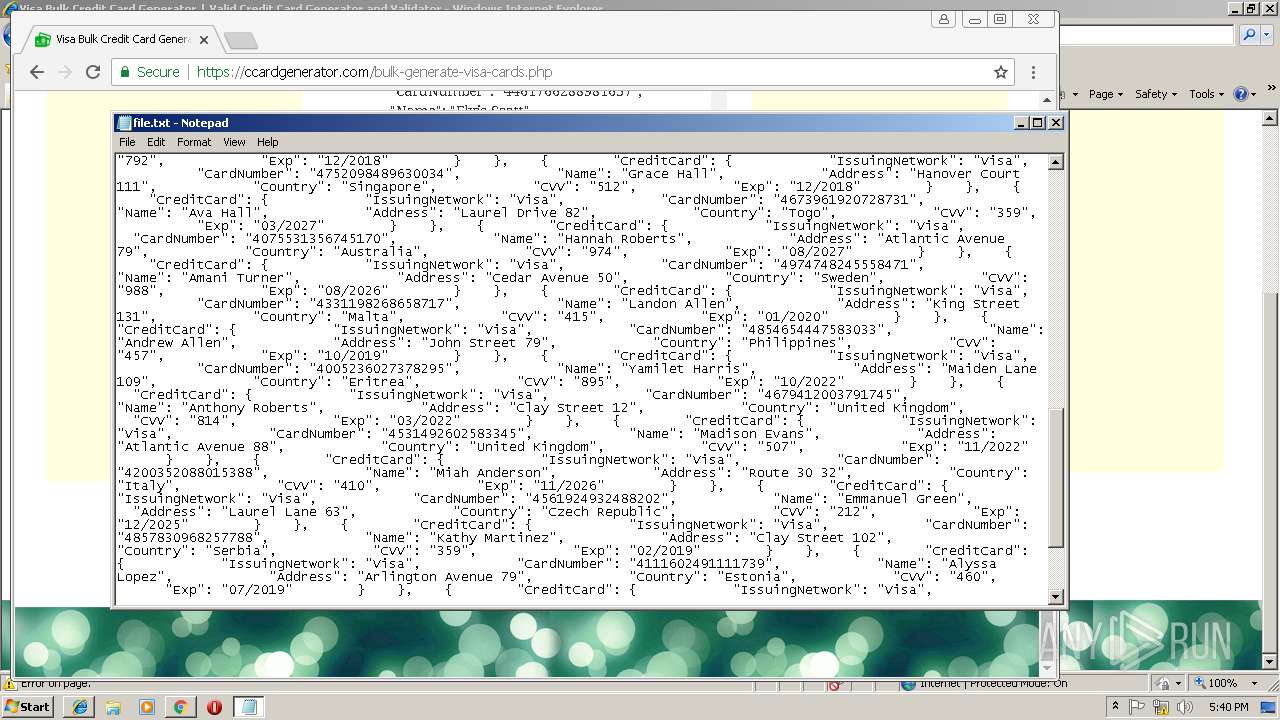Open Notepad View menu
Screen dimensions: 1280x720
[234, 142]
